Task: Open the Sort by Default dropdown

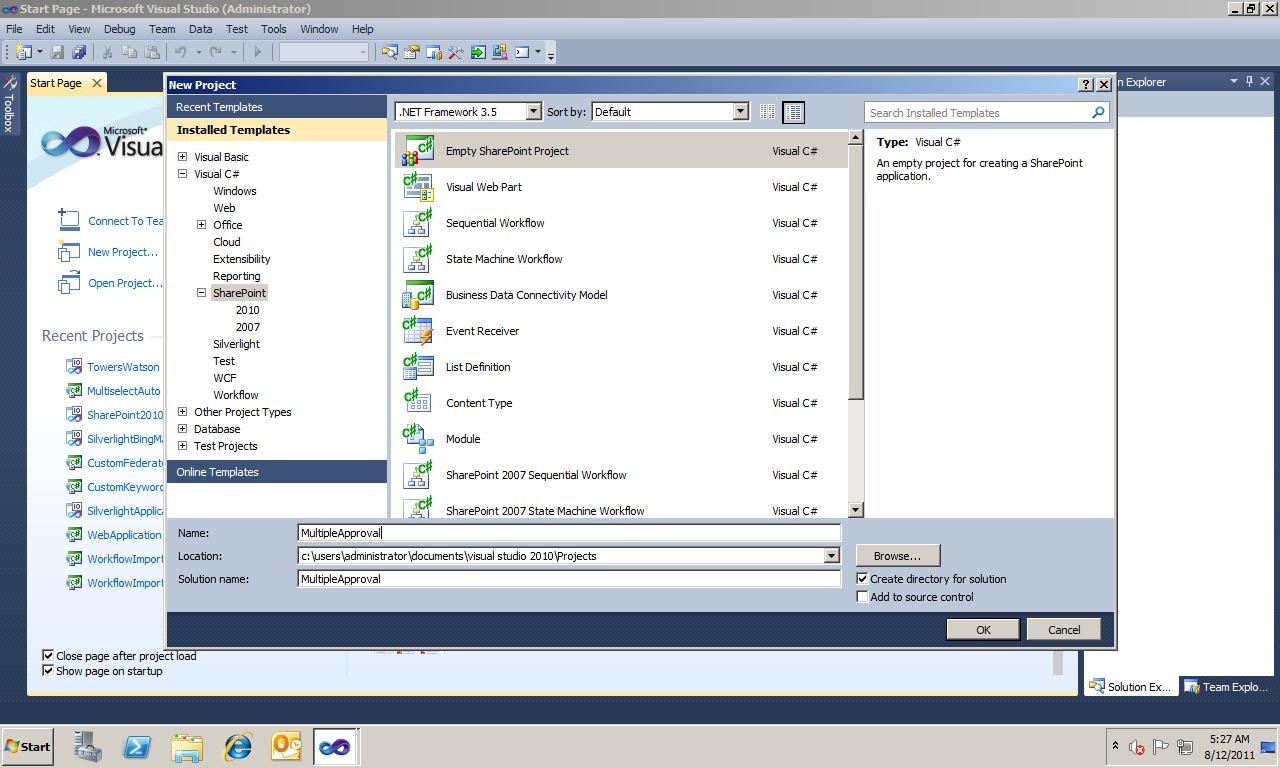Action: 741,112
